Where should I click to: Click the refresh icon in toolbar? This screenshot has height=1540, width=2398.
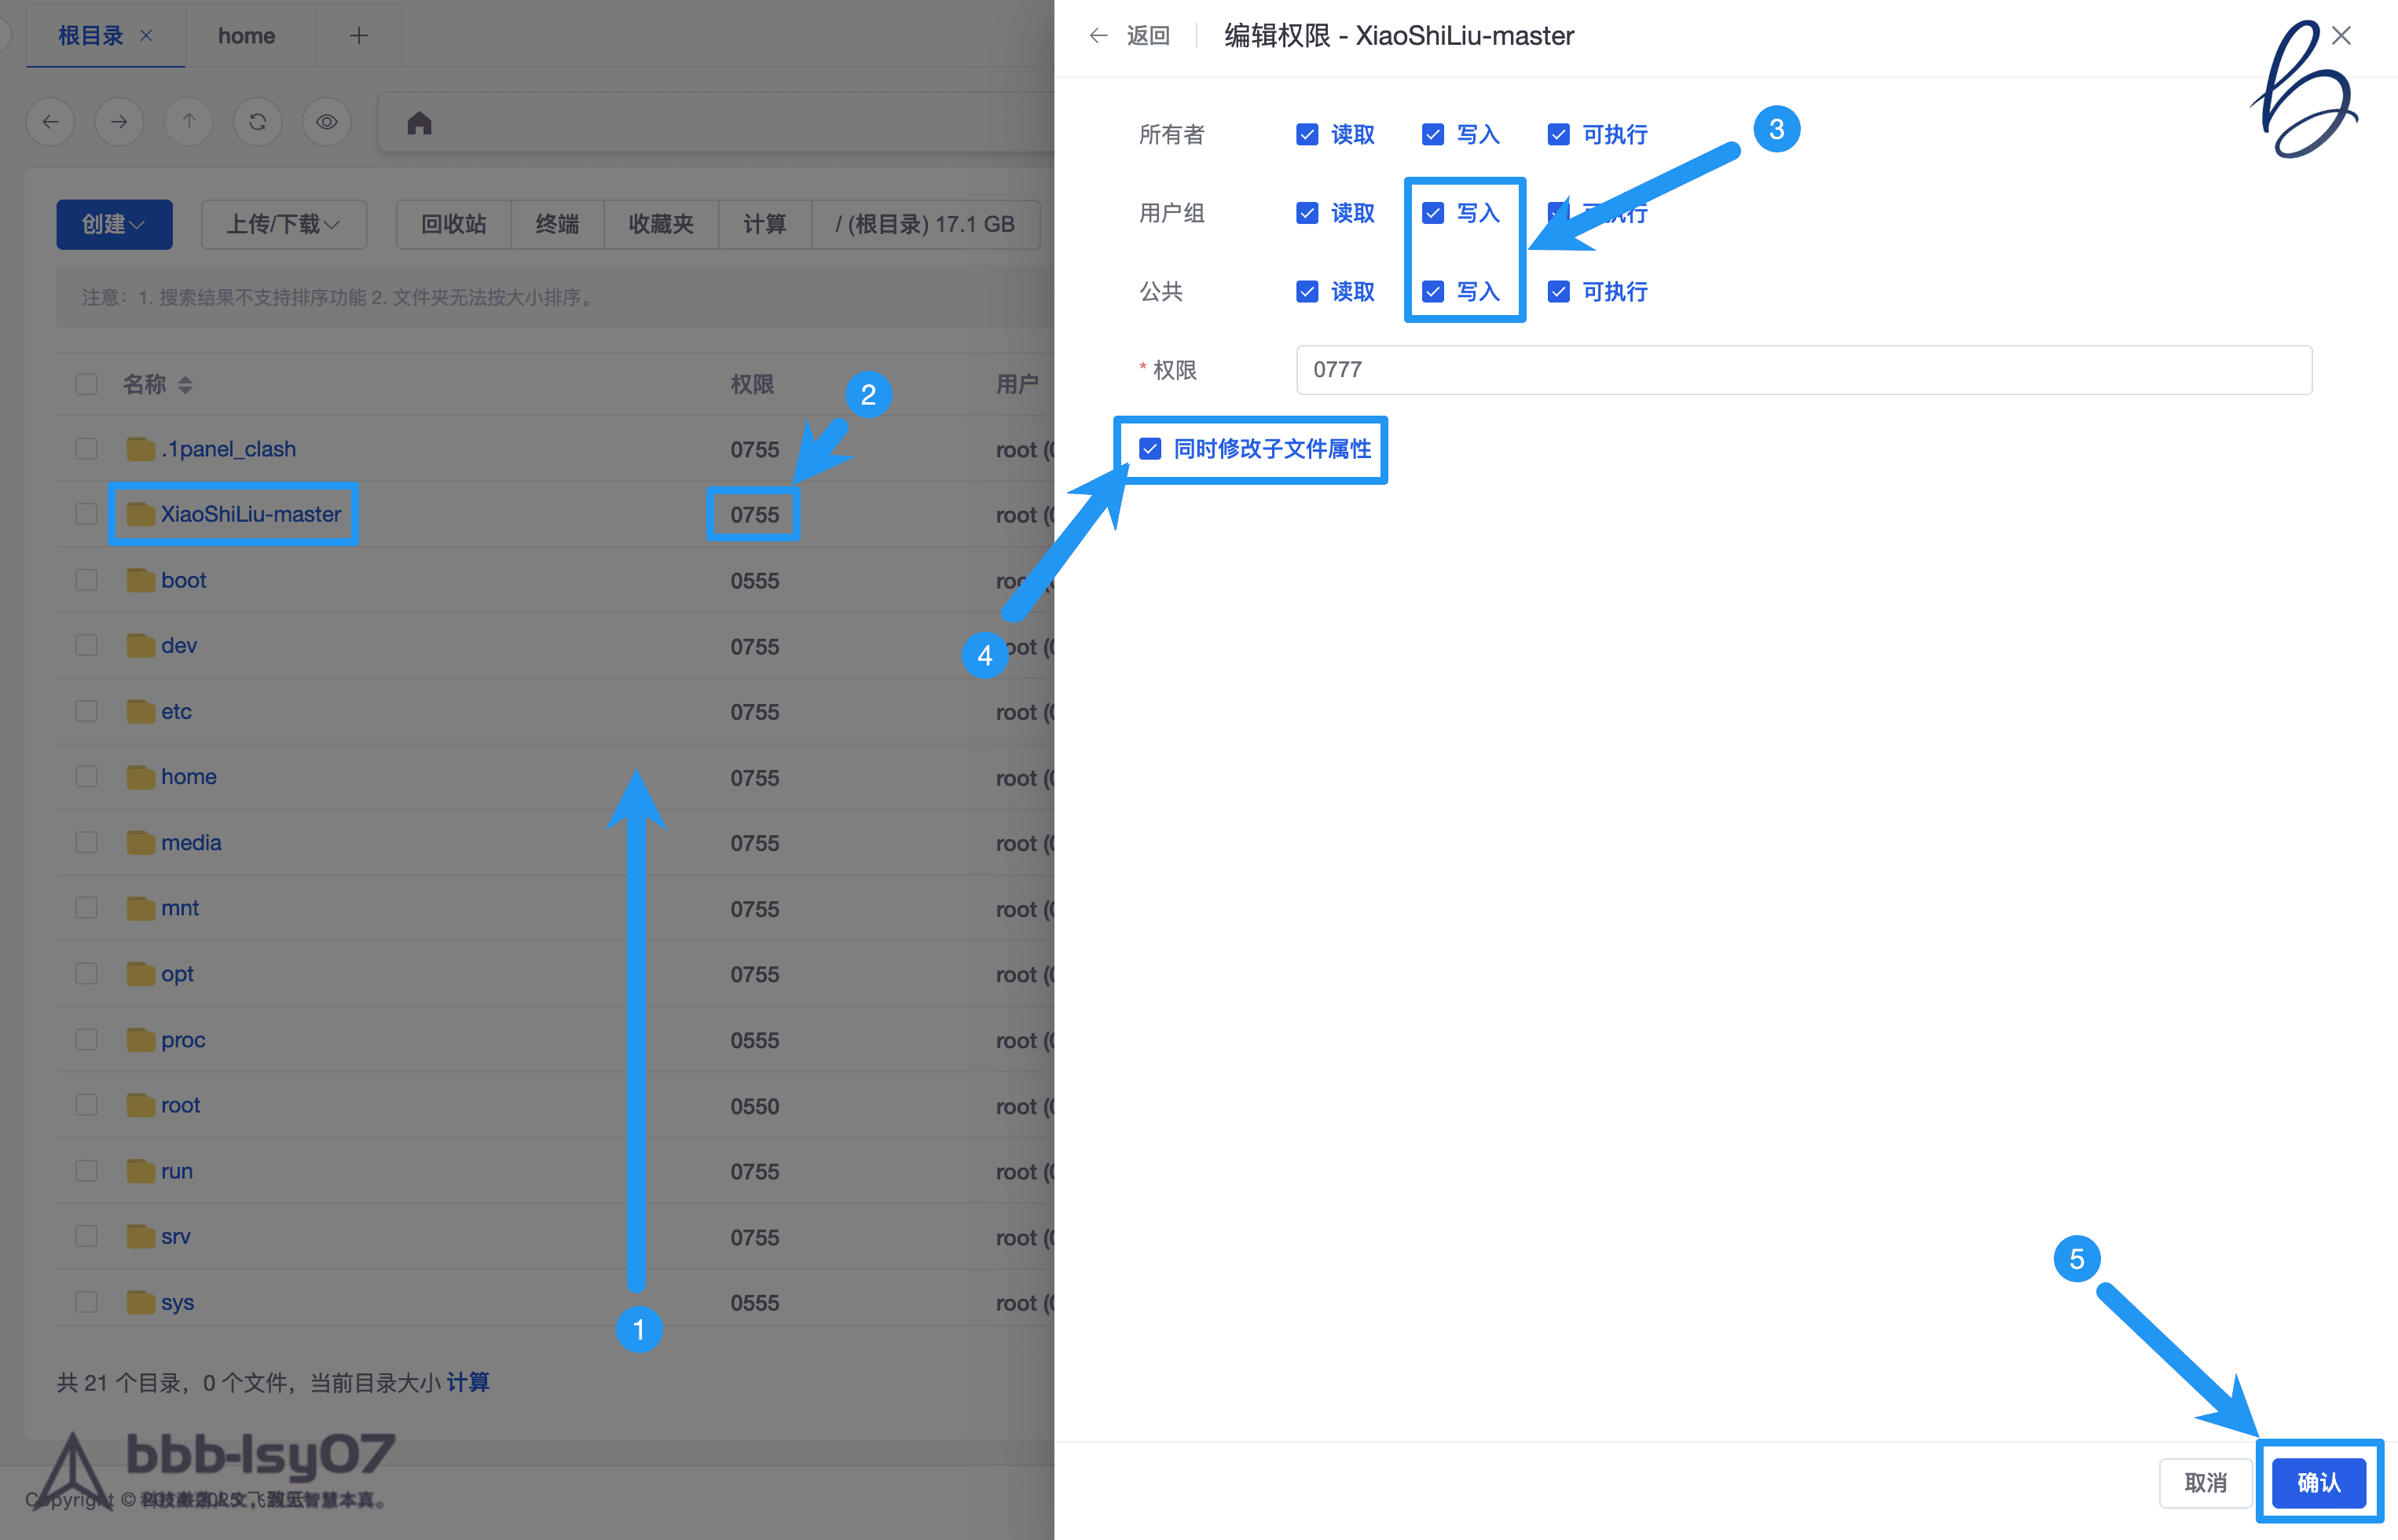(257, 122)
